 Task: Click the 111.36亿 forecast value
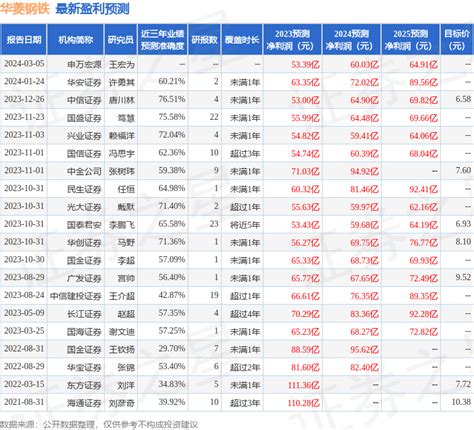click(303, 385)
